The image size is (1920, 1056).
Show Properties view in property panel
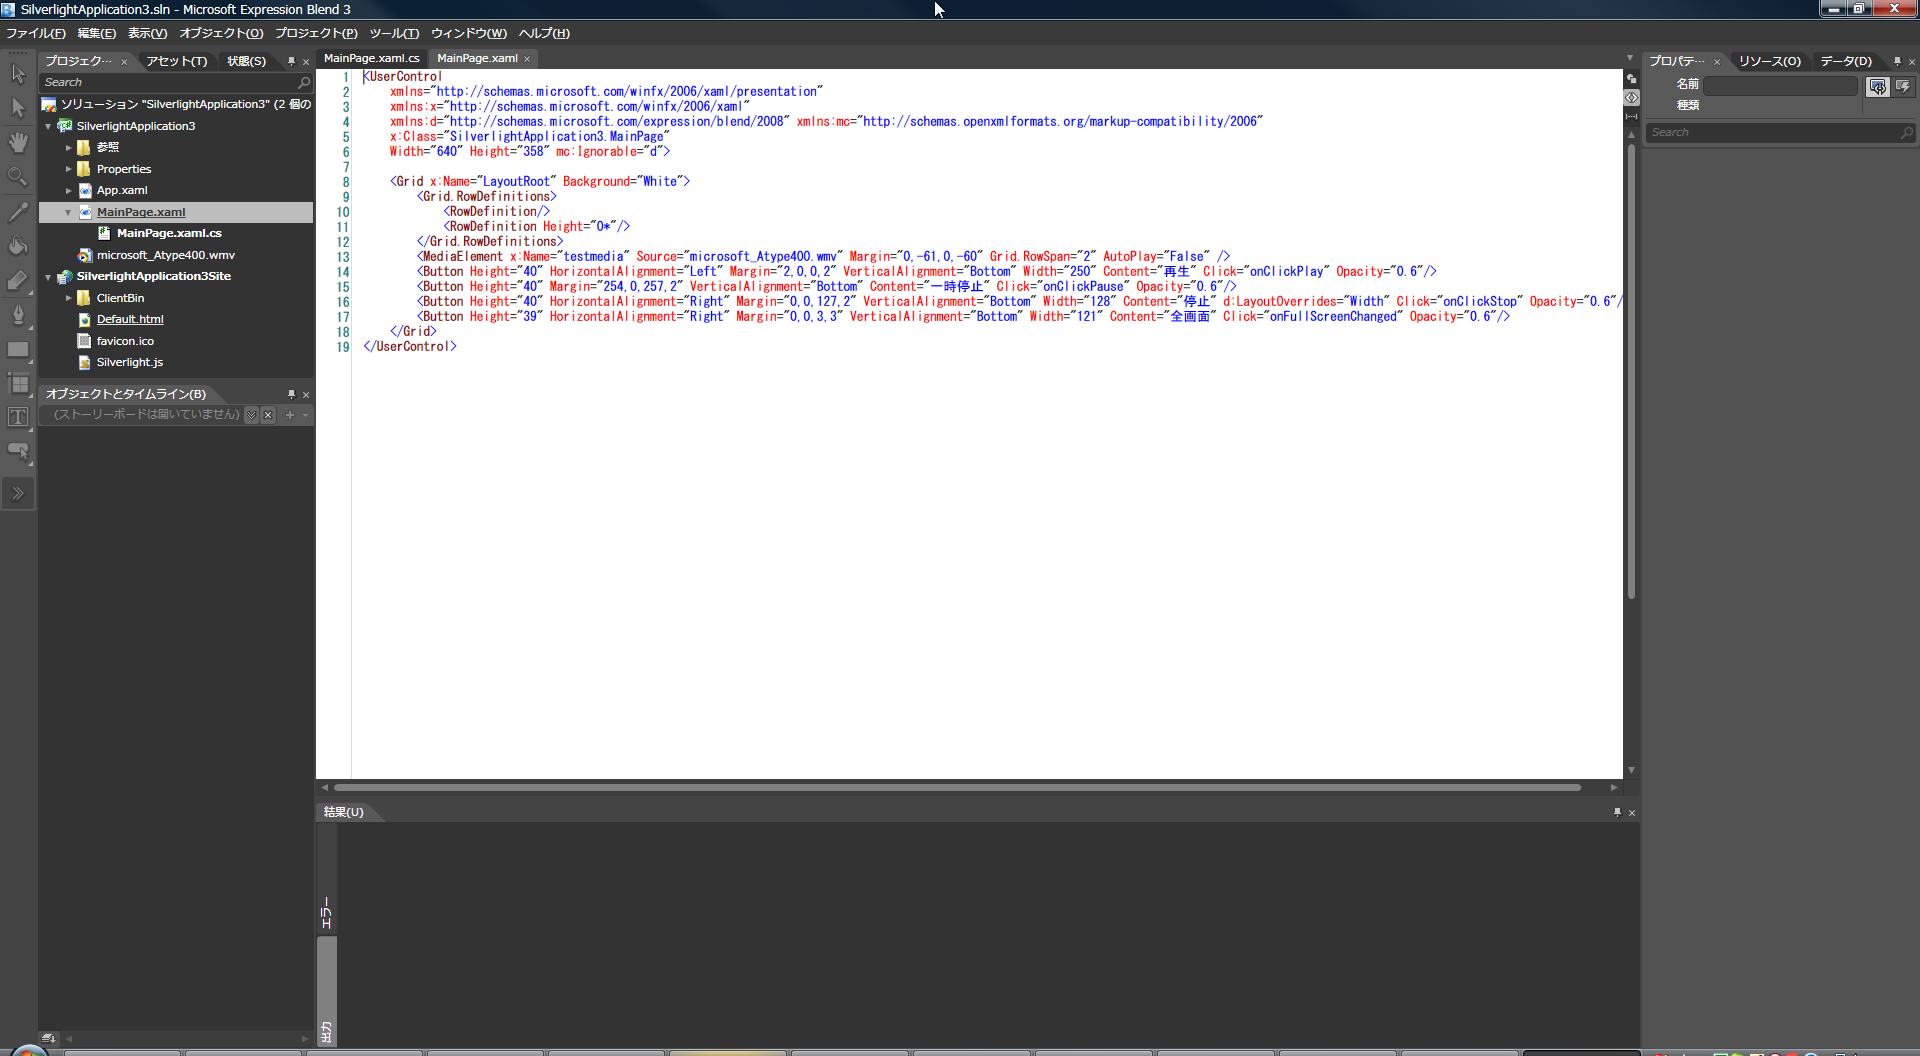(x=1878, y=86)
